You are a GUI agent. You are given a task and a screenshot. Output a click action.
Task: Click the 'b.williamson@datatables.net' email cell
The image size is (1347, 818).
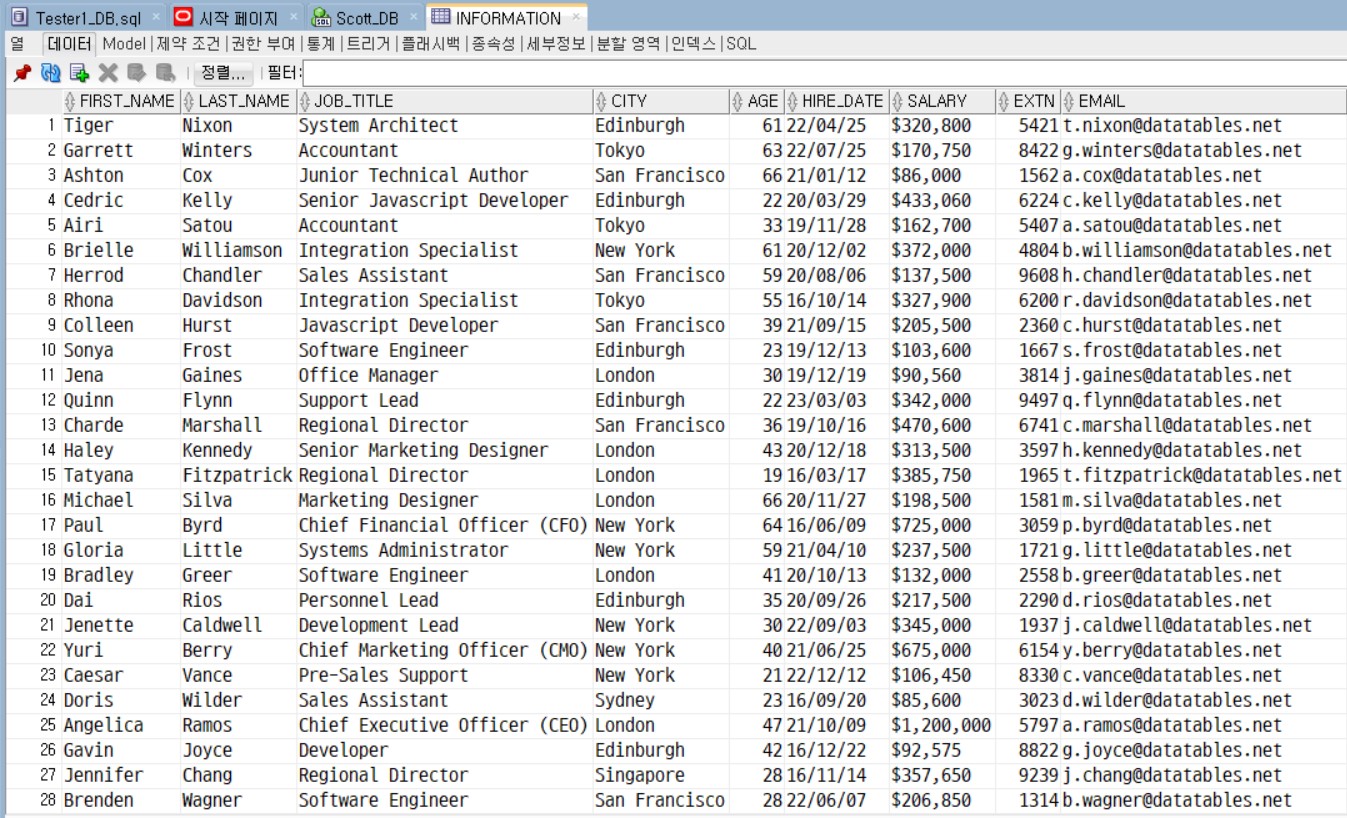pos(1203,251)
